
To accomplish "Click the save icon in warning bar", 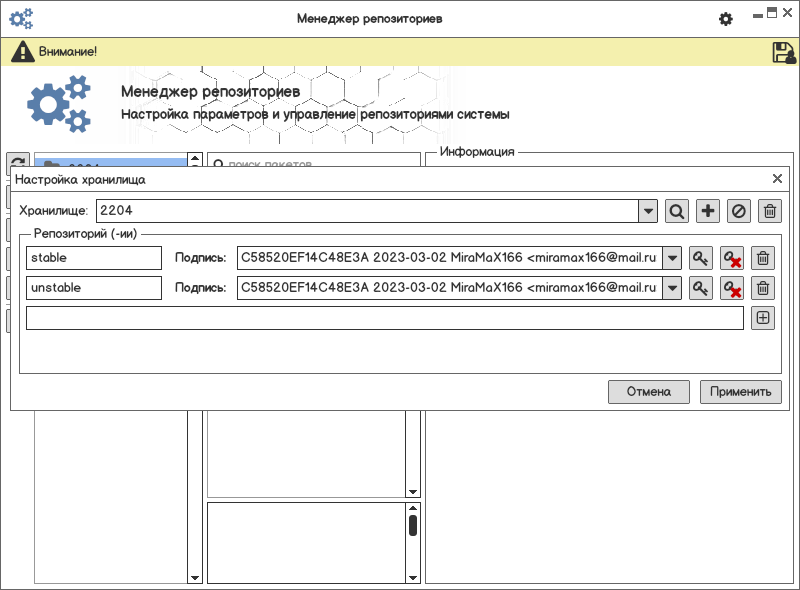I will click(783, 52).
